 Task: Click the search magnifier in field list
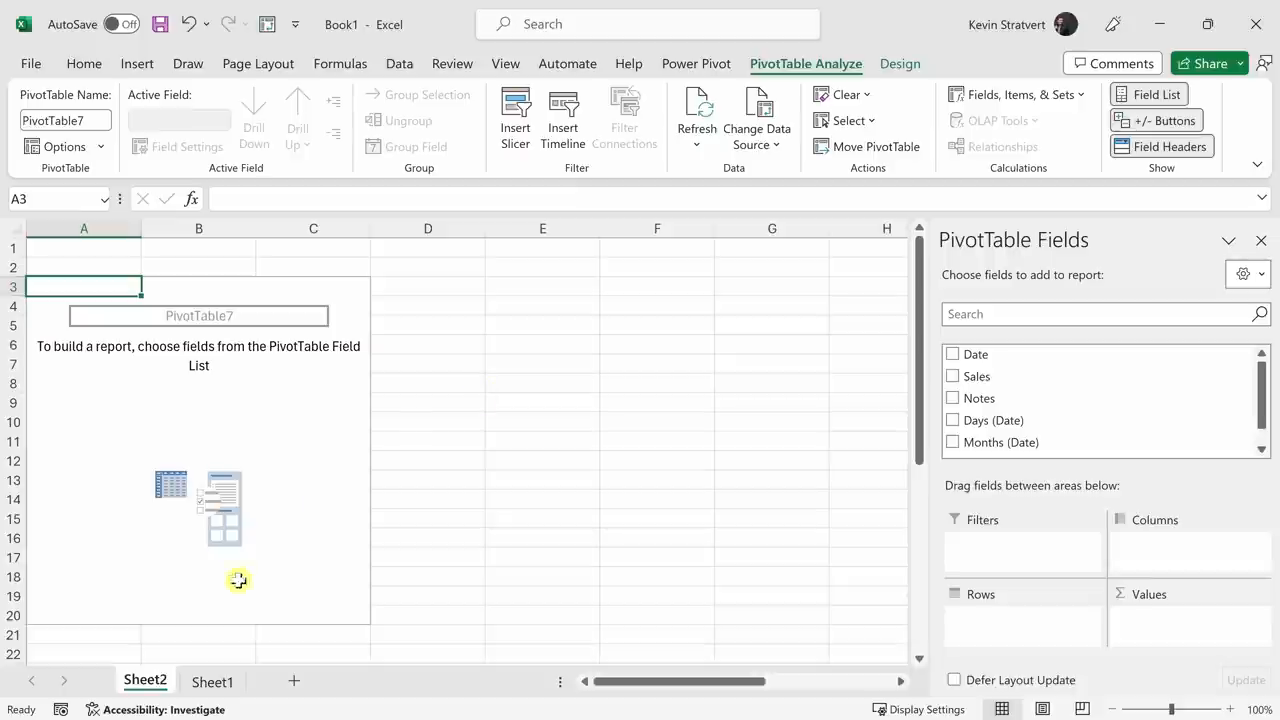[x=1259, y=314]
